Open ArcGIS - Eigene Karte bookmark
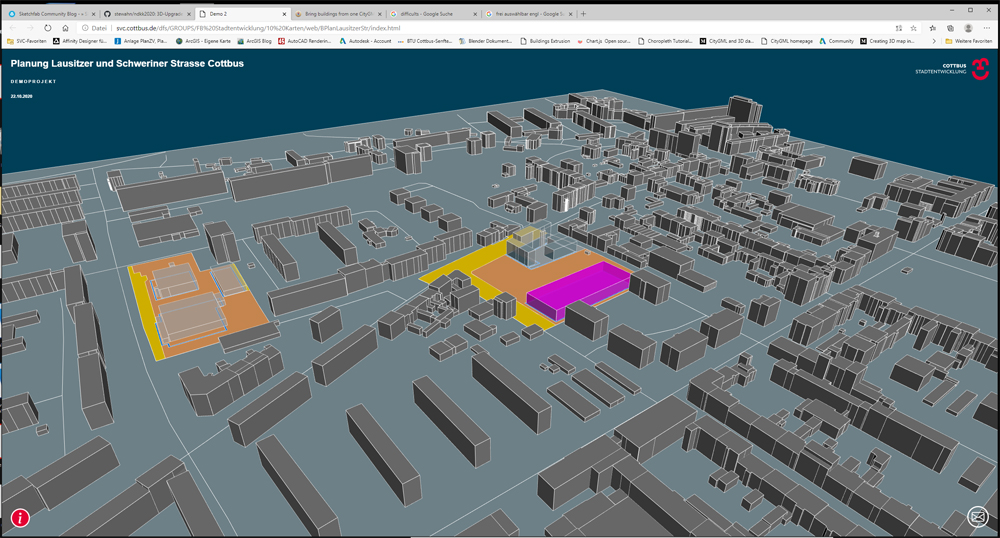This screenshot has width=1000, height=538. pyautogui.click(x=203, y=41)
